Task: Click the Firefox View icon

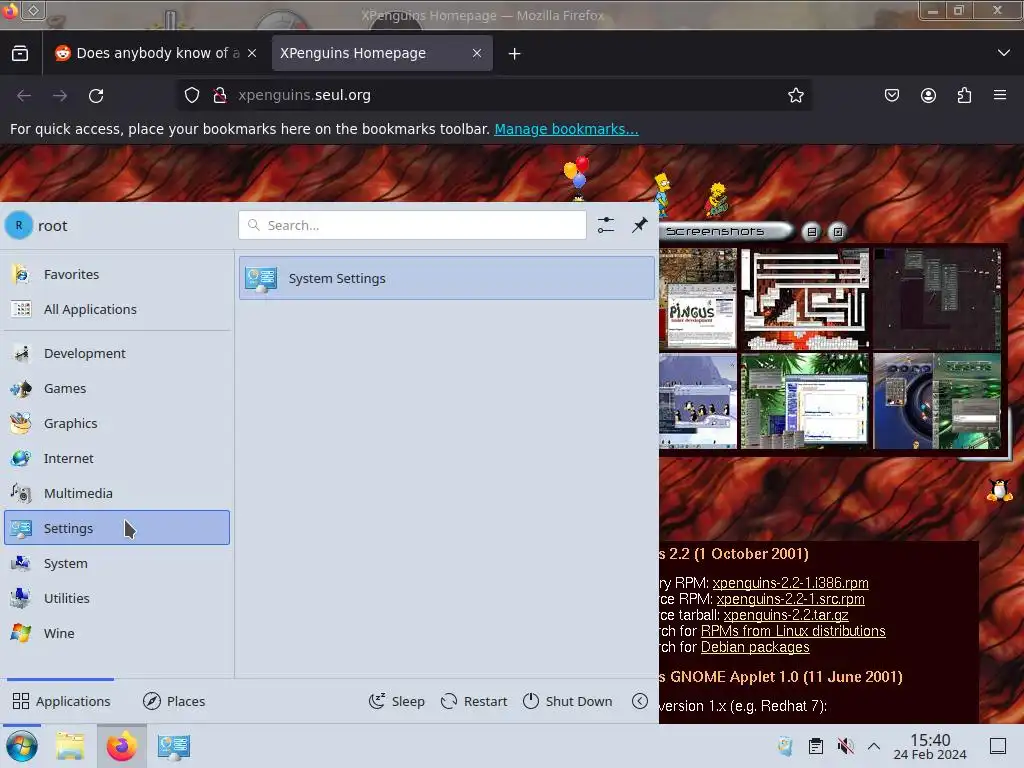Action: coord(20,53)
